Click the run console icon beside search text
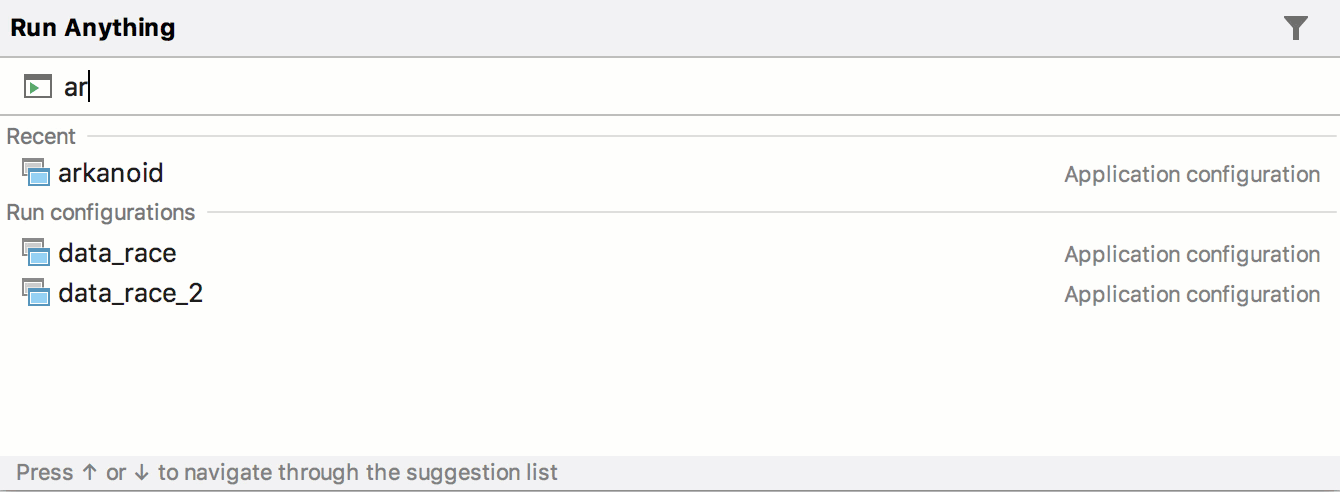This screenshot has height=492, width=1340. (x=37, y=87)
